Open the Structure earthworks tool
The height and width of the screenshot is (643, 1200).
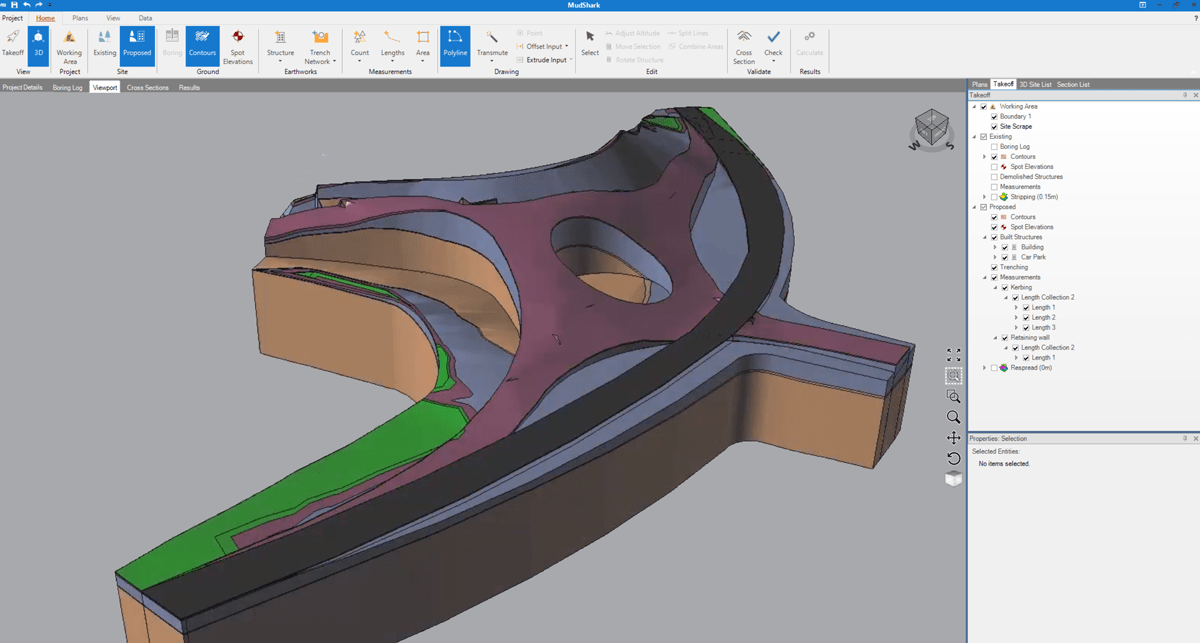click(281, 45)
